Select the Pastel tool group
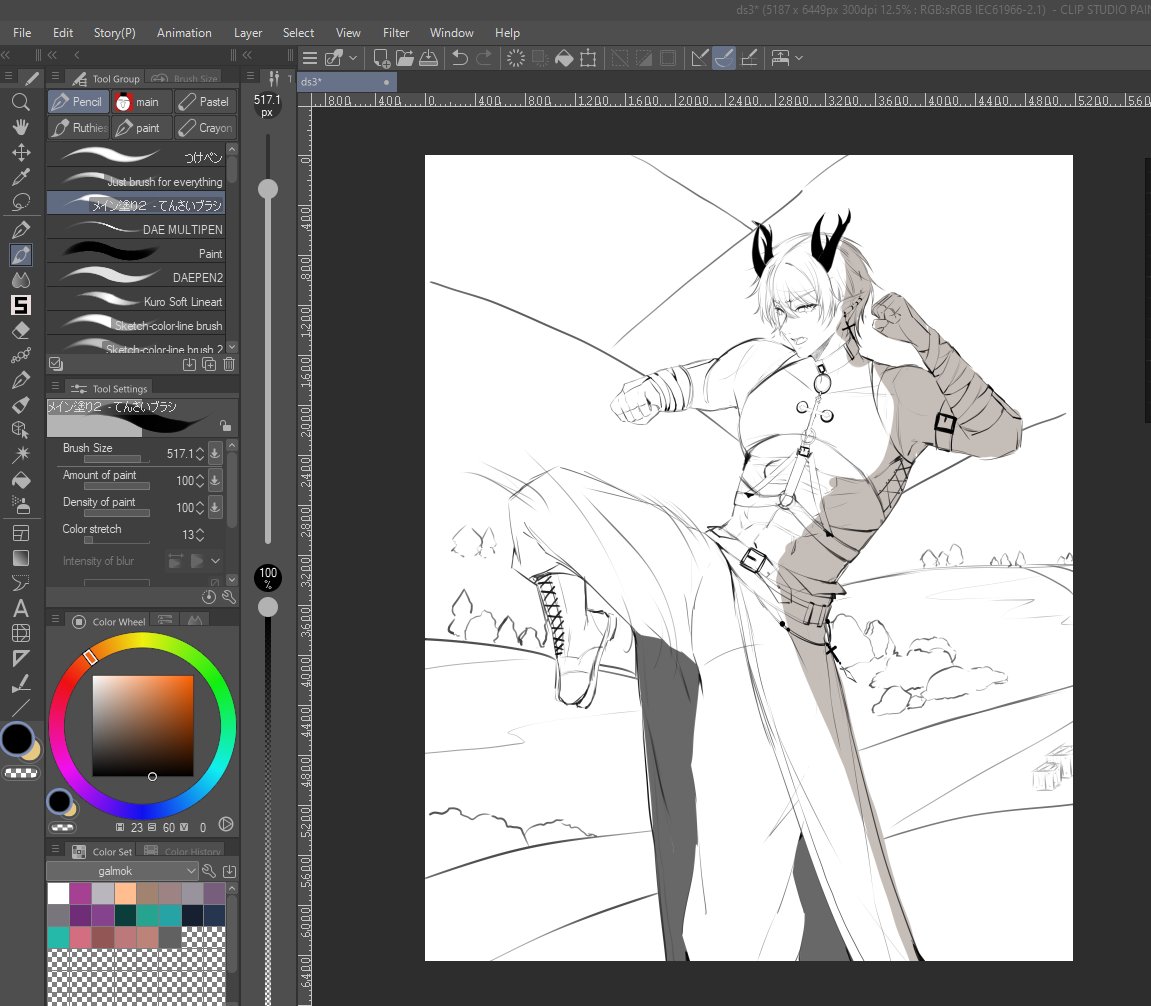1151x1006 pixels. pos(206,102)
